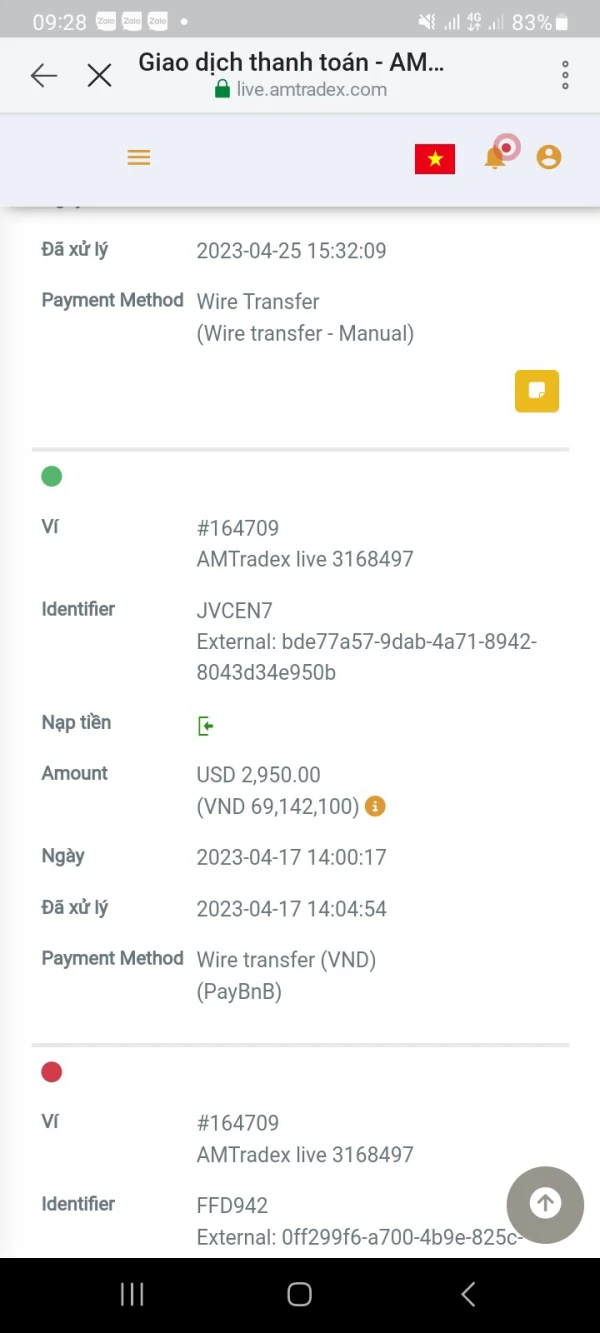Open the user account profile icon

549,157
